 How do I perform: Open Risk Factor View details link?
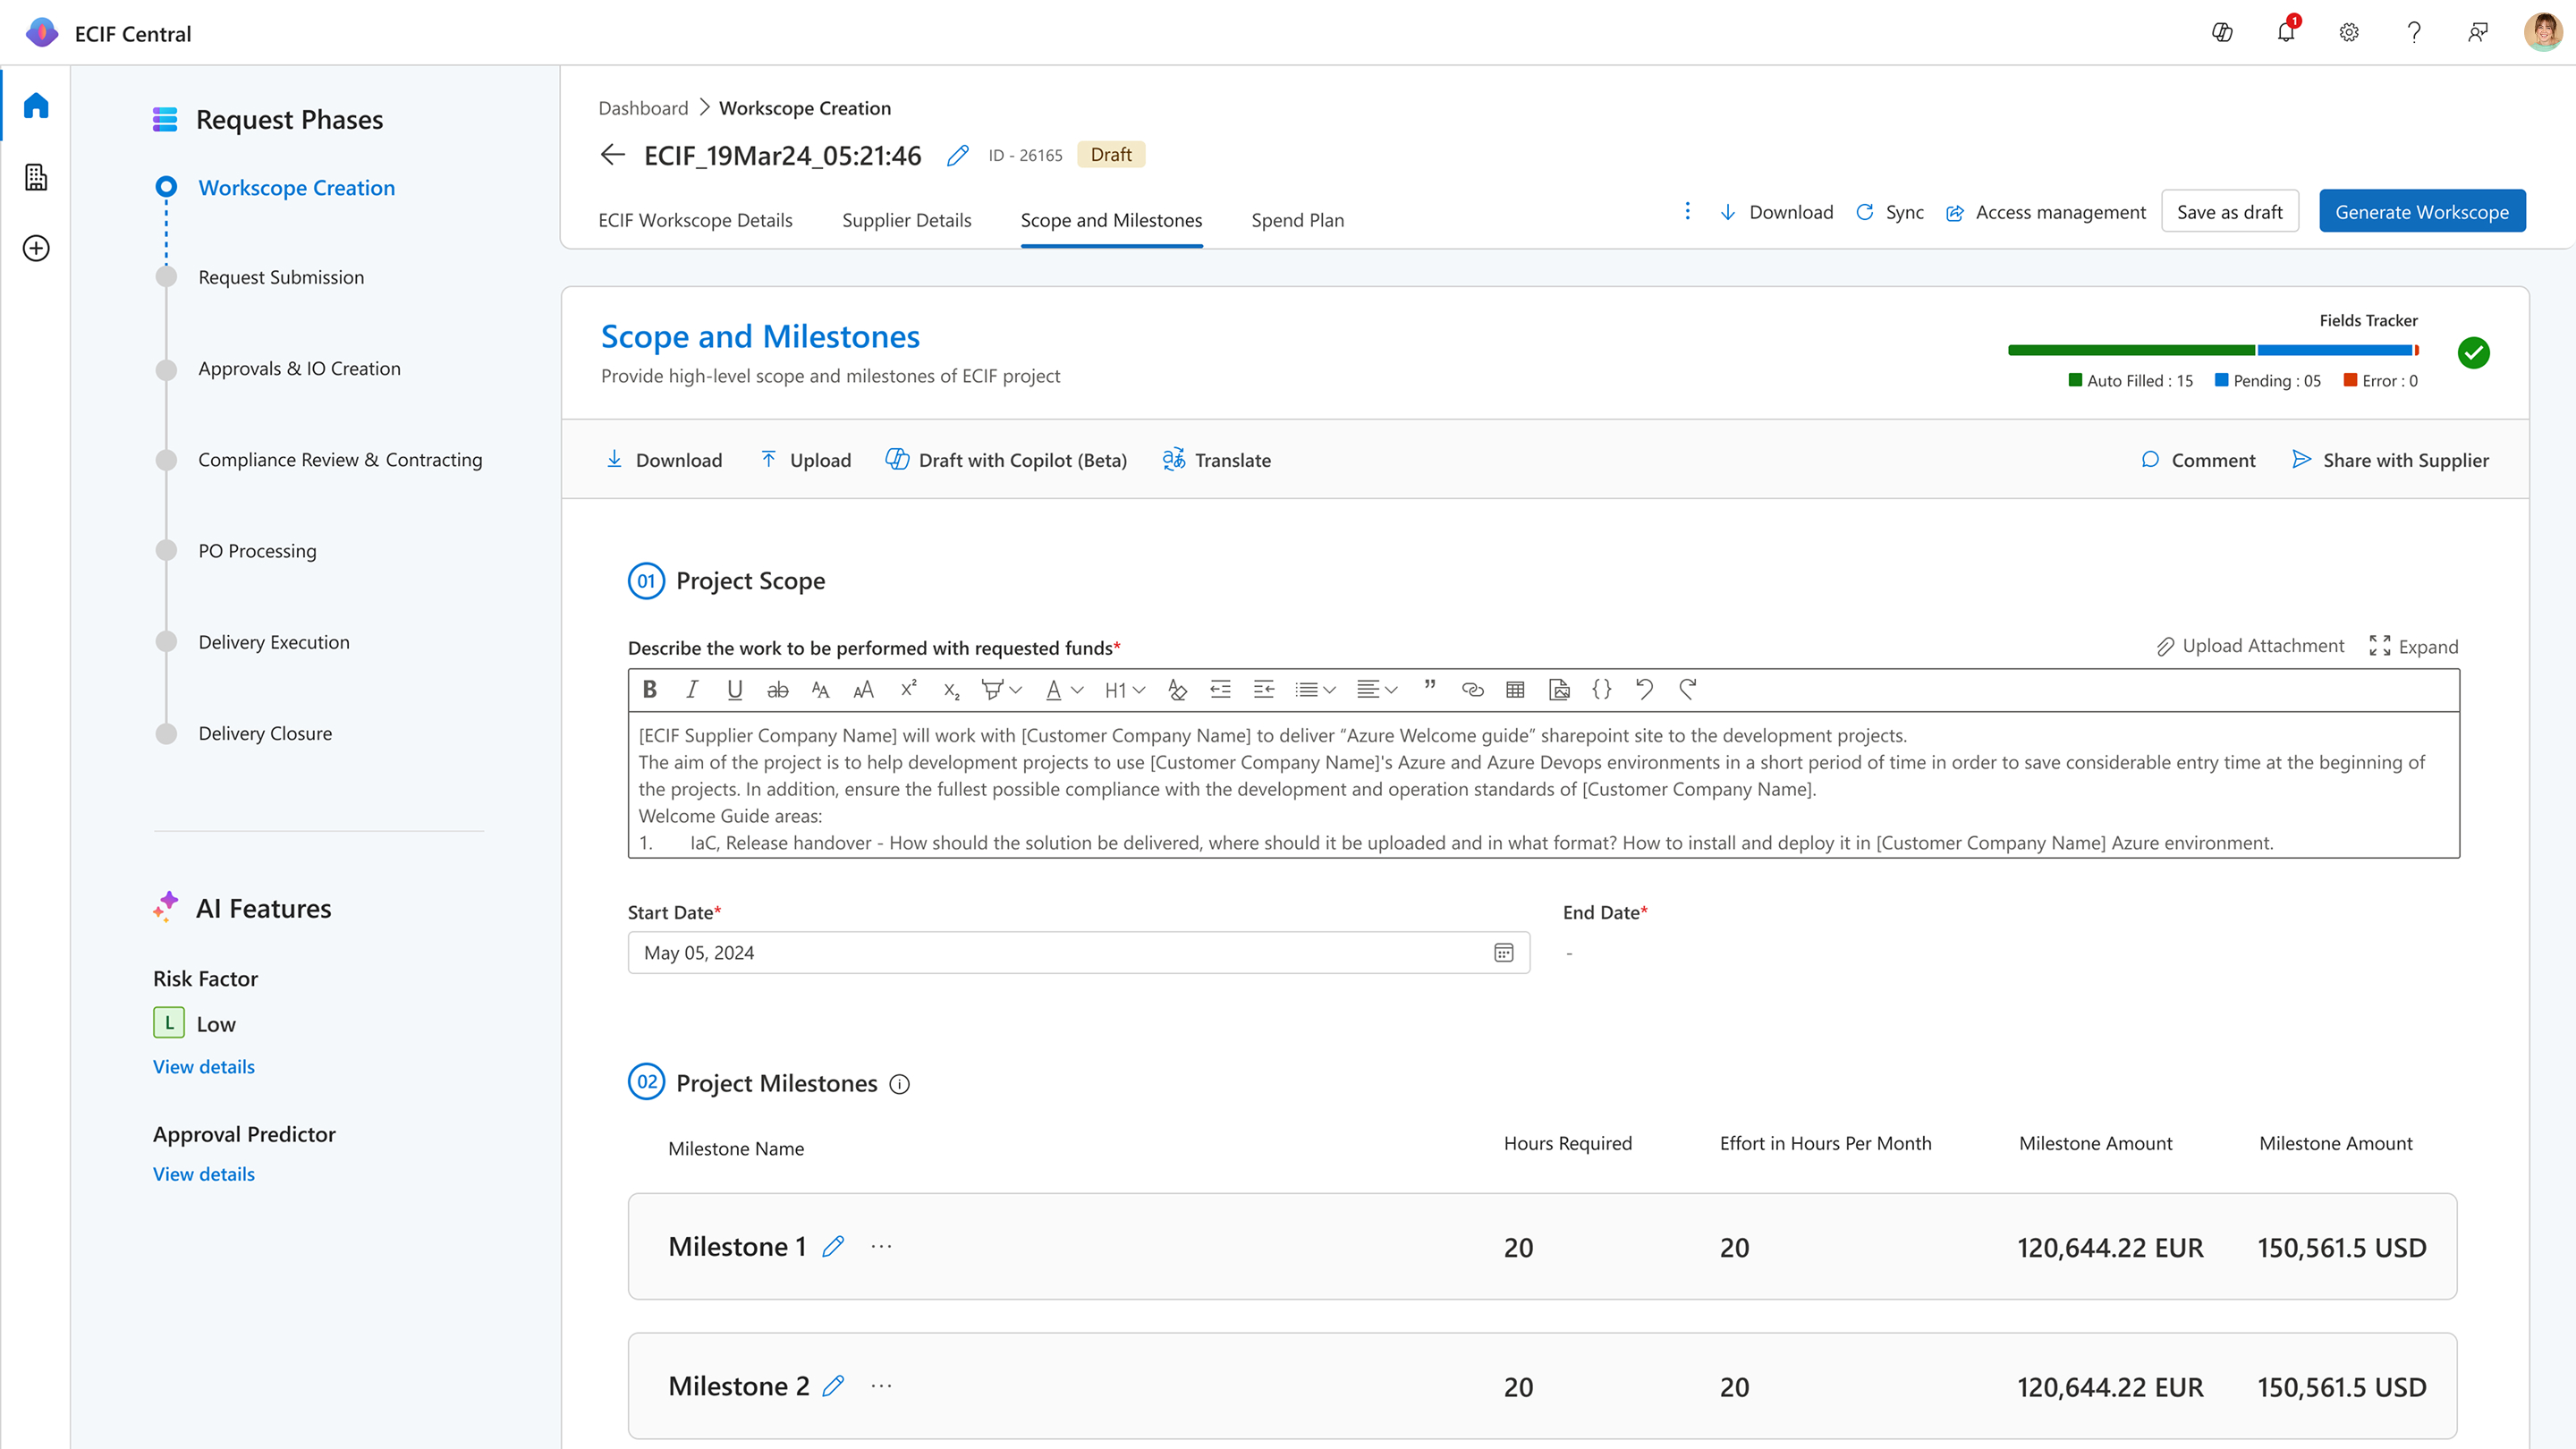204,1067
